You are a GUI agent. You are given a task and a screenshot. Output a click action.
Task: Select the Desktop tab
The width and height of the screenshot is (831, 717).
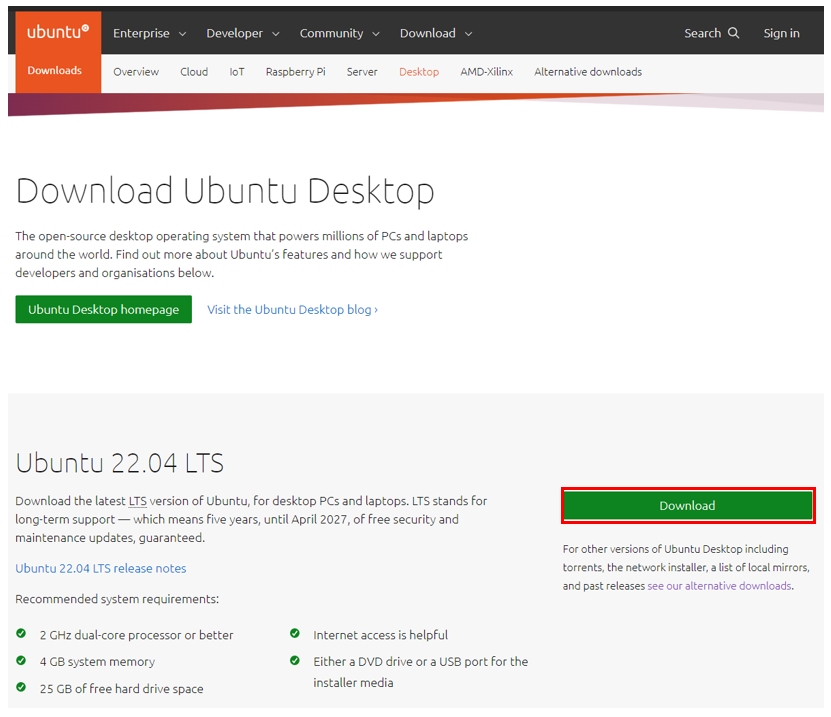tap(419, 72)
